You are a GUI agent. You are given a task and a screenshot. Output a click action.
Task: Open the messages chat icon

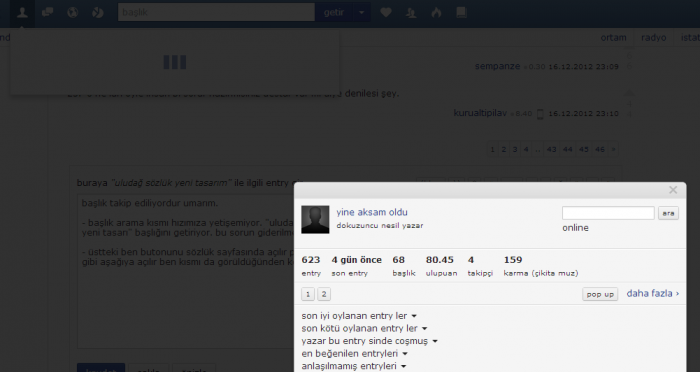coord(47,13)
